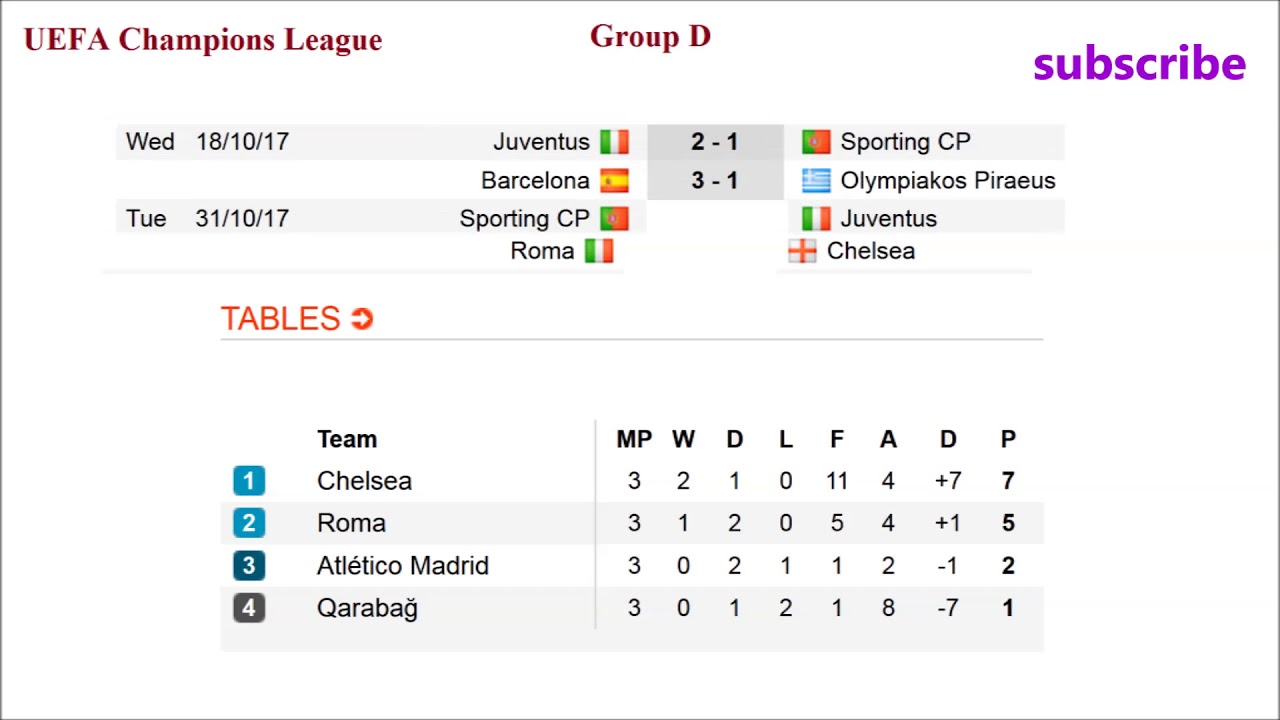Click the purple subscribe text
Screen dimensions: 1280x720
point(1139,64)
